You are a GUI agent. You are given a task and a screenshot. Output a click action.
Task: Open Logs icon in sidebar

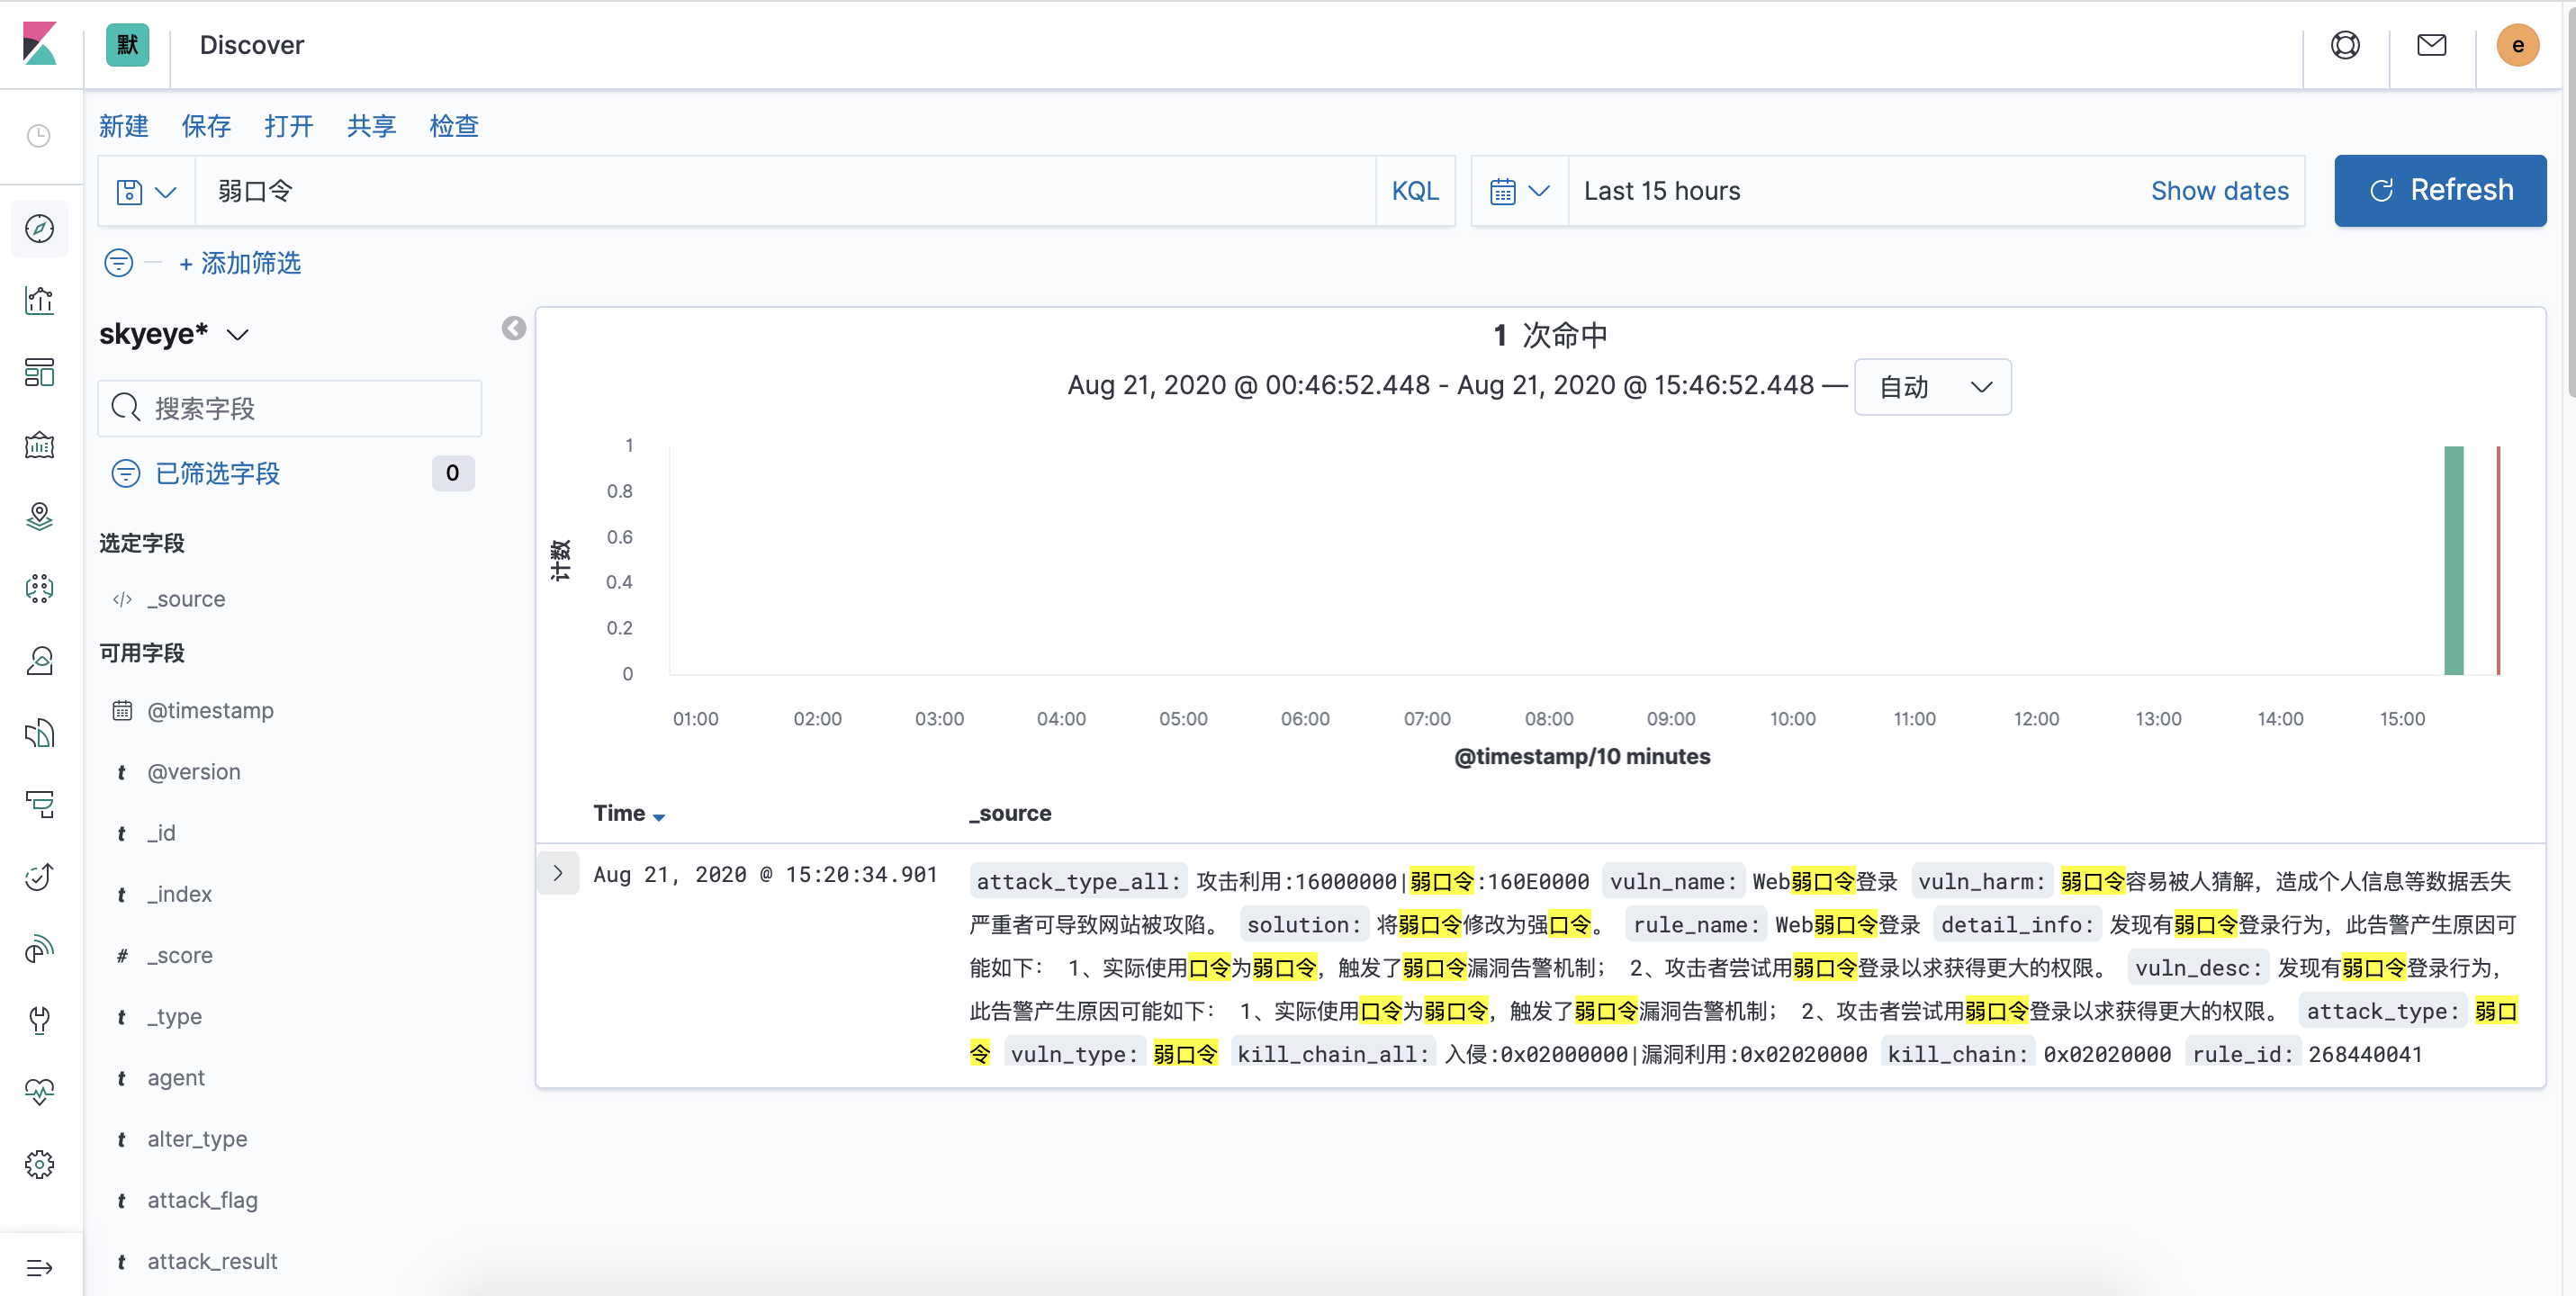tap(39, 733)
